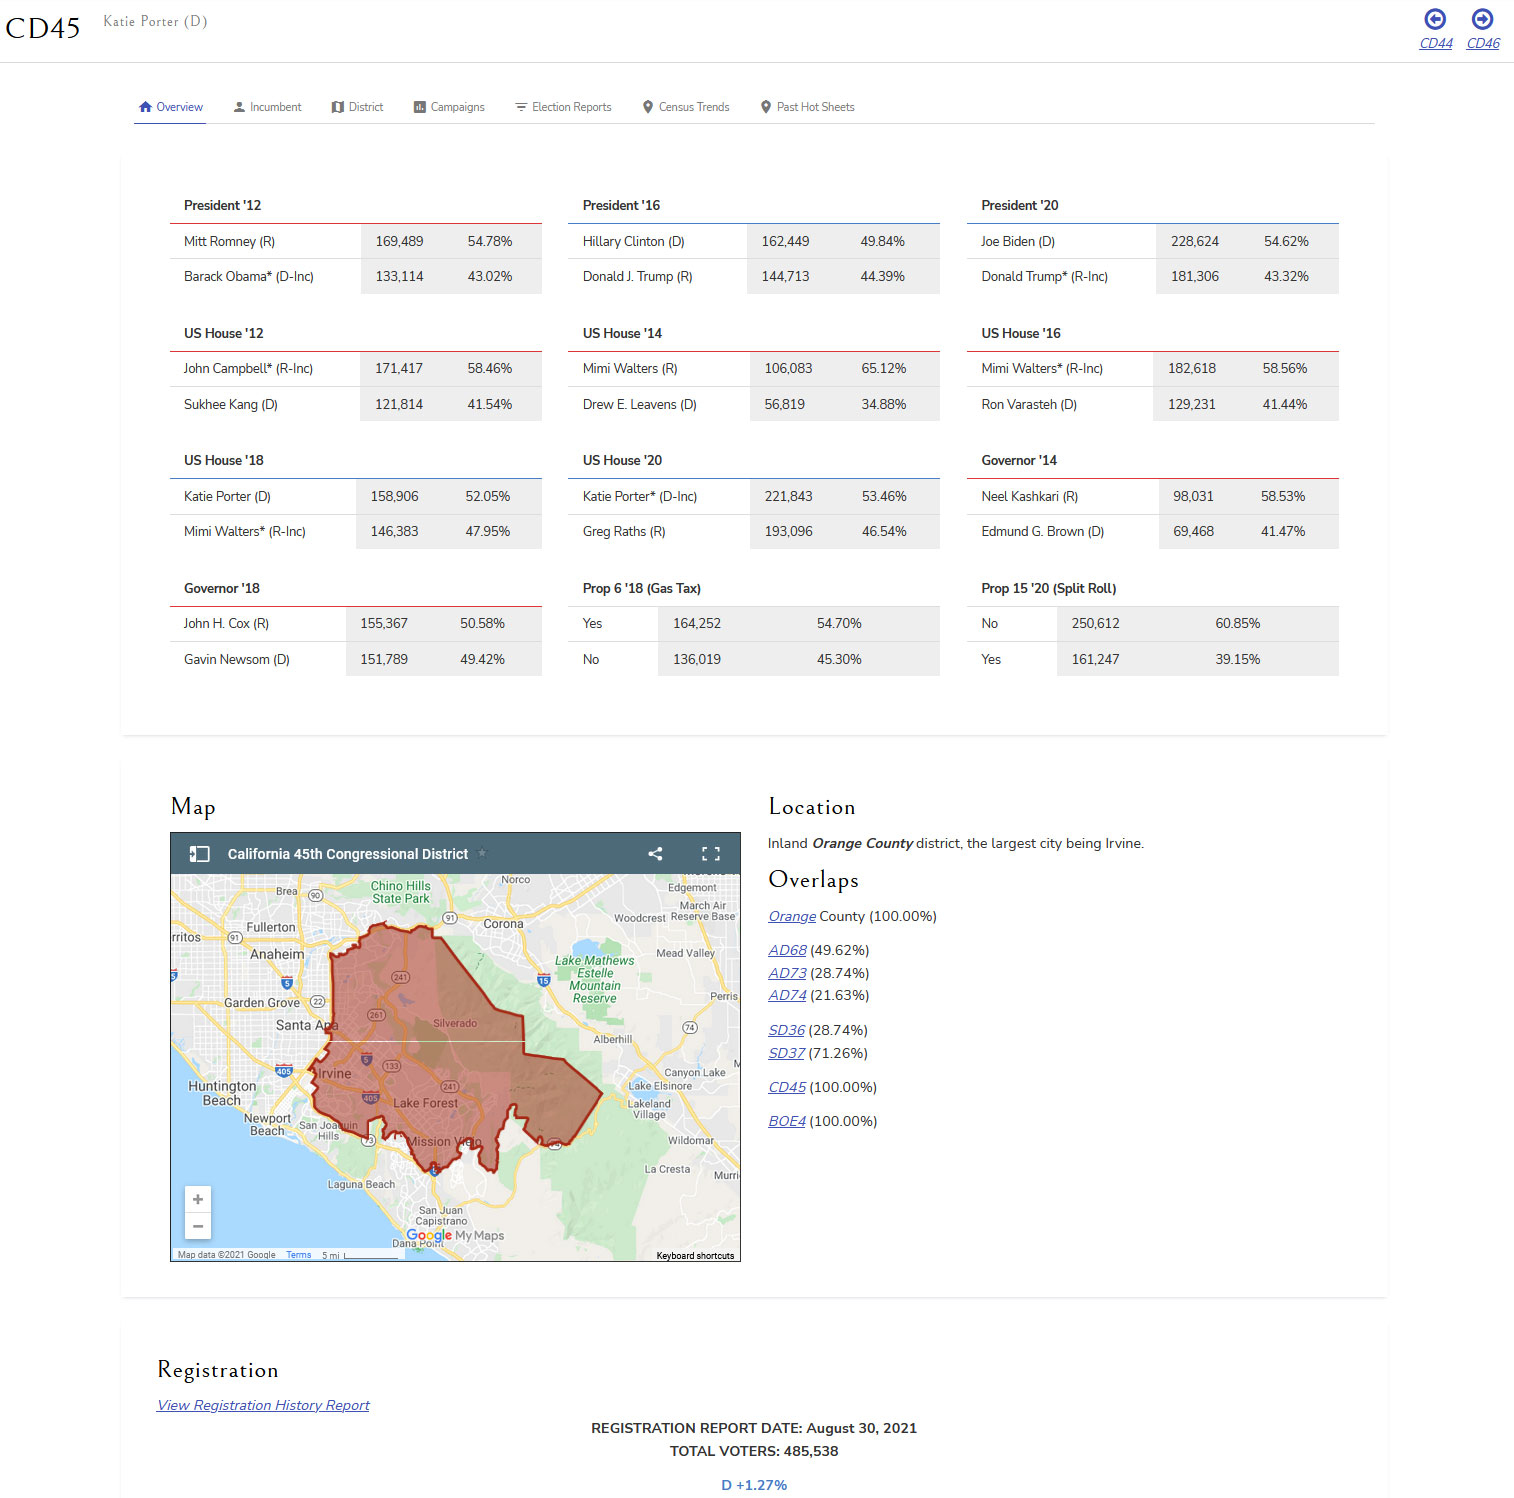Switch to the Incumbent tab
The height and width of the screenshot is (1498, 1514).
point(267,107)
